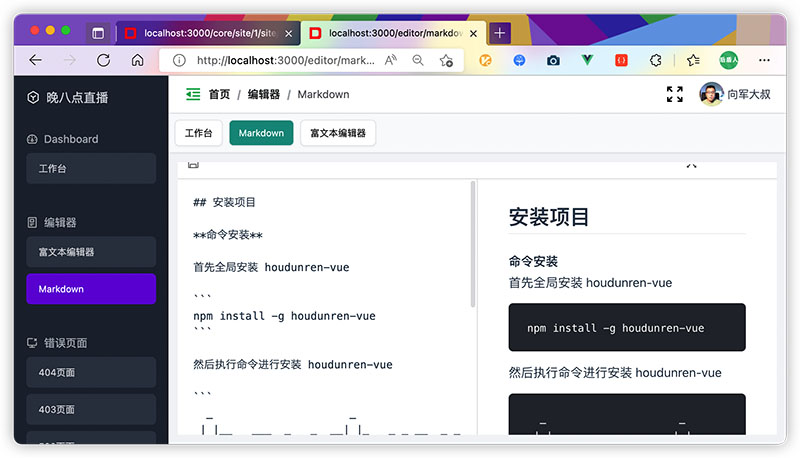Screen dimensions: 800x458
Task: Open the Vue devtools extension icon
Action: point(587,60)
